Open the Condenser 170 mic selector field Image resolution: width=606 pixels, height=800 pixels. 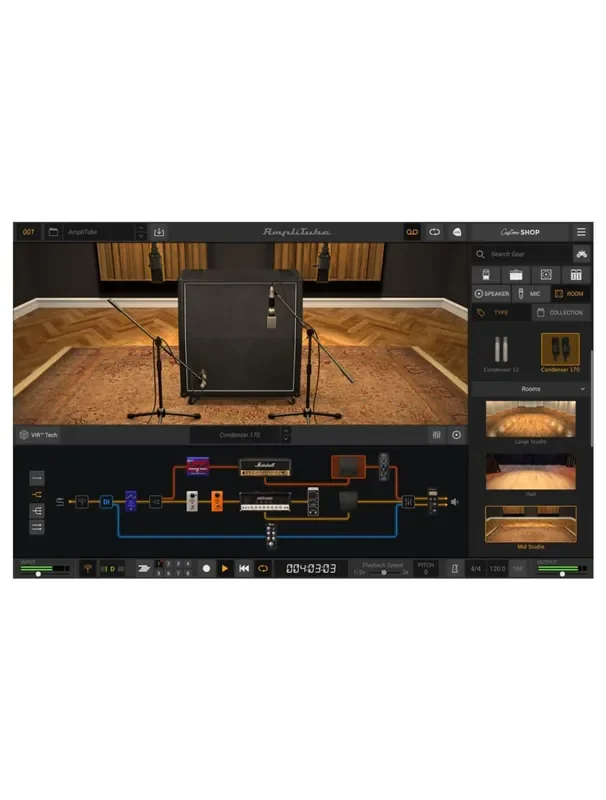(240, 435)
